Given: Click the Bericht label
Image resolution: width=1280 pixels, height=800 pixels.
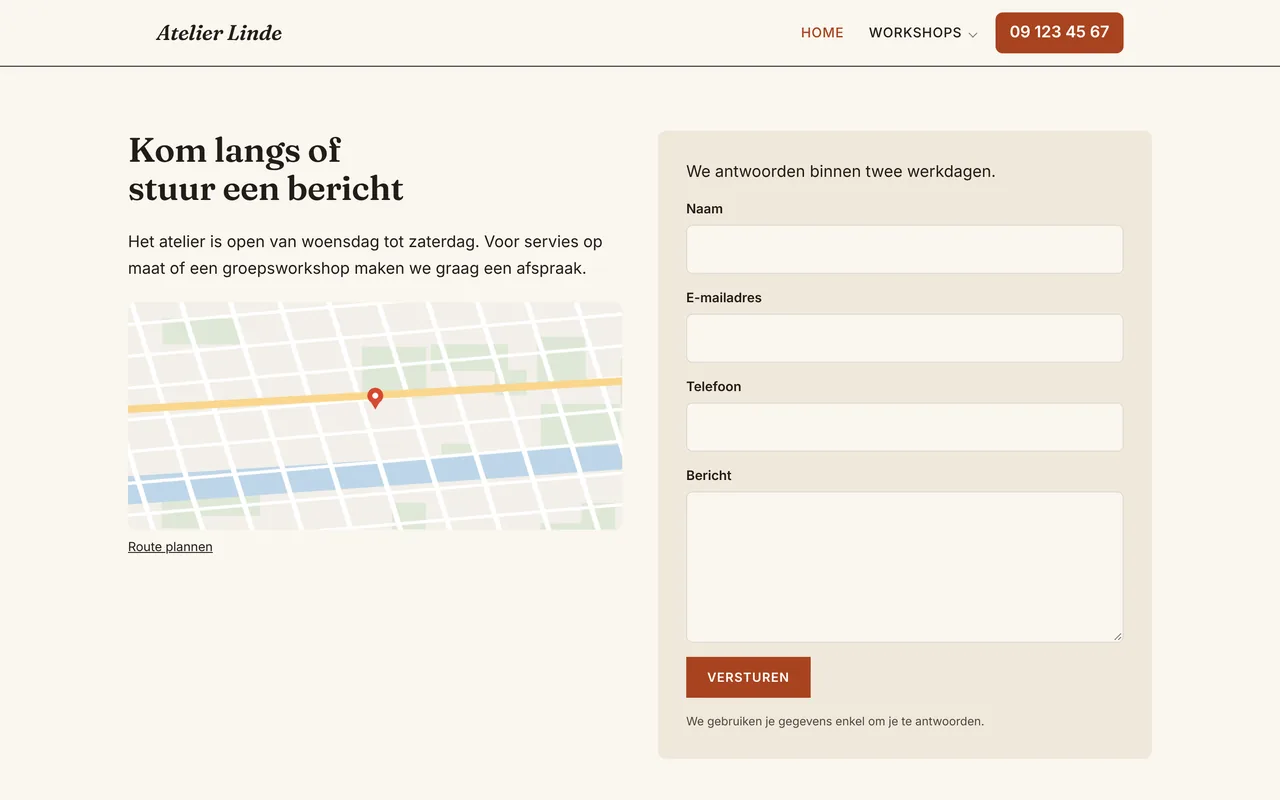Looking at the screenshot, I should [x=709, y=476].
